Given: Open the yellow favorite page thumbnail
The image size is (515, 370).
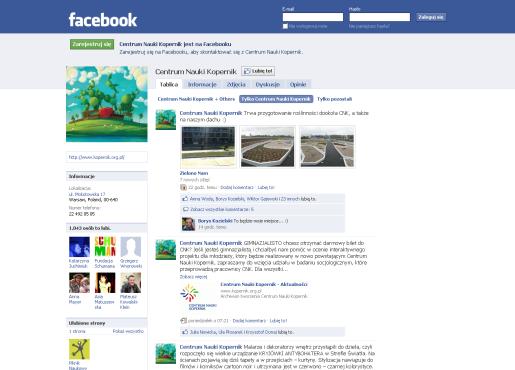Looking at the screenshot, I should (79, 349).
